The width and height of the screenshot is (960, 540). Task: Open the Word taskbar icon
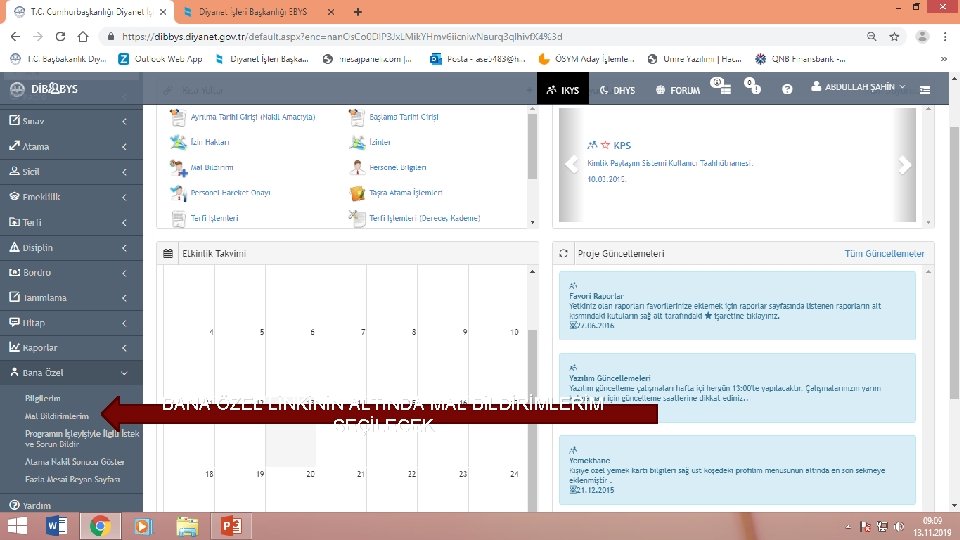tap(56, 526)
